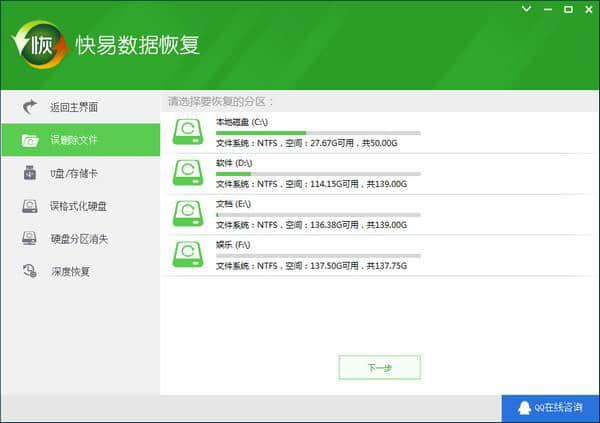600x423 pixels.
Task: Select partition label 软件 (D:\)
Action: (234, 163)
